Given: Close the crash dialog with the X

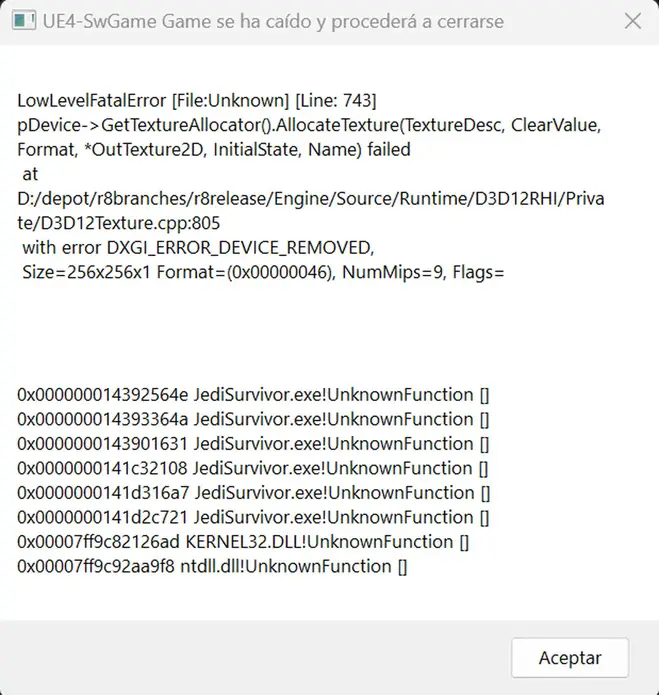Looking at the screenshot, I should [632, 21].
